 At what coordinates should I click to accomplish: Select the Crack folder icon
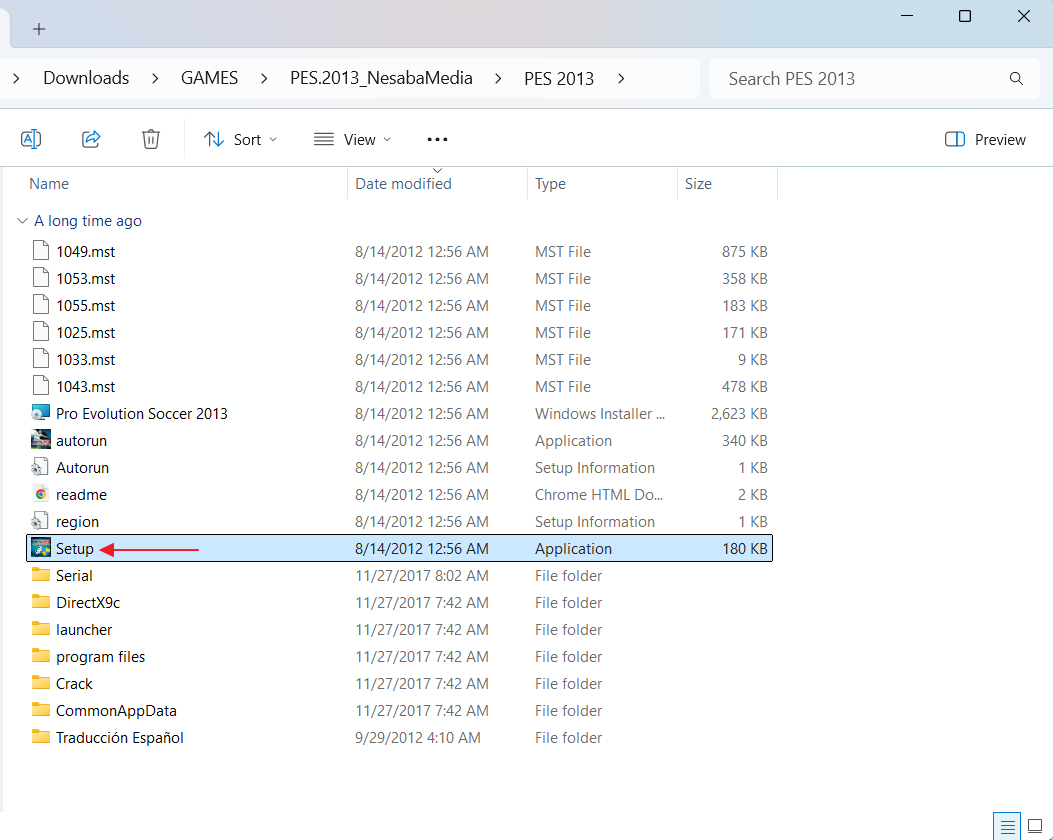pos(41,683)
